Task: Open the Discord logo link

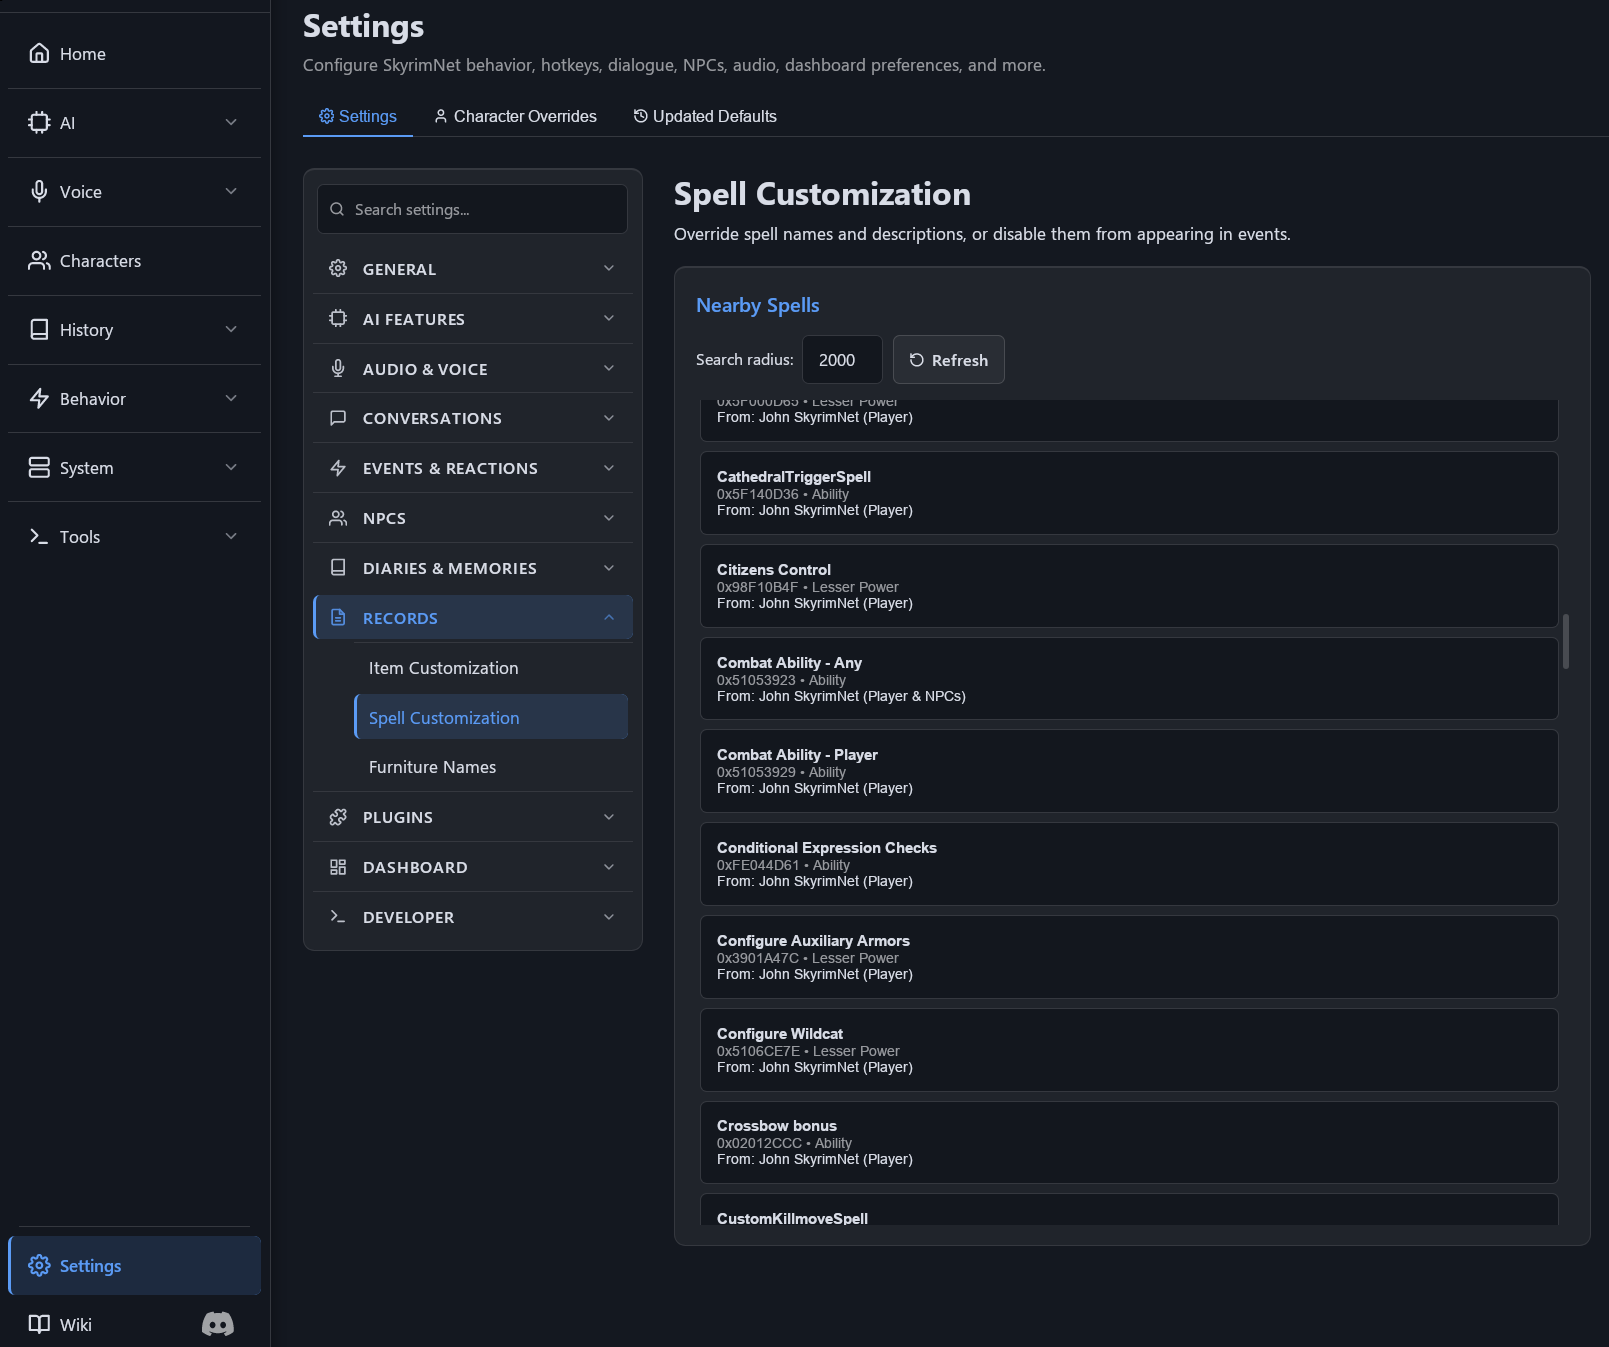Action: coord(218,1324)
